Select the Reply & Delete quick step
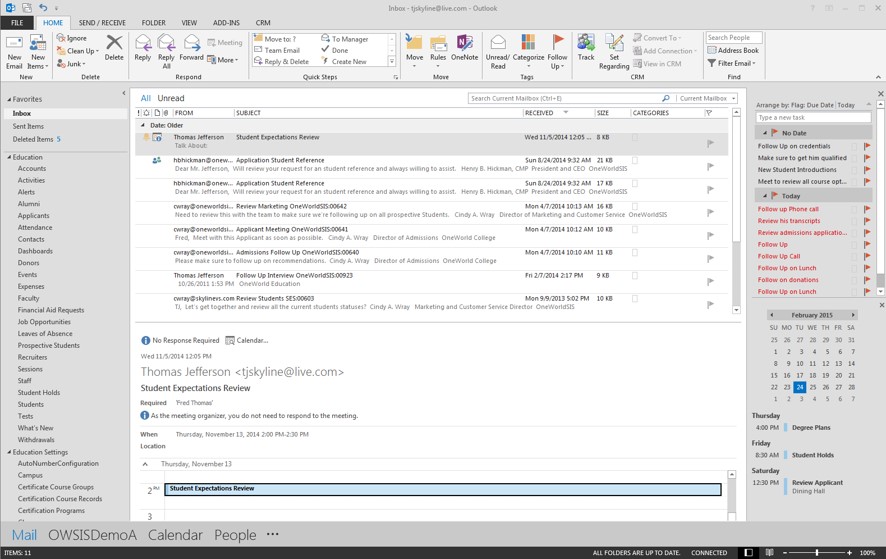Screen dimensions: 886x559 click(281, 62)
